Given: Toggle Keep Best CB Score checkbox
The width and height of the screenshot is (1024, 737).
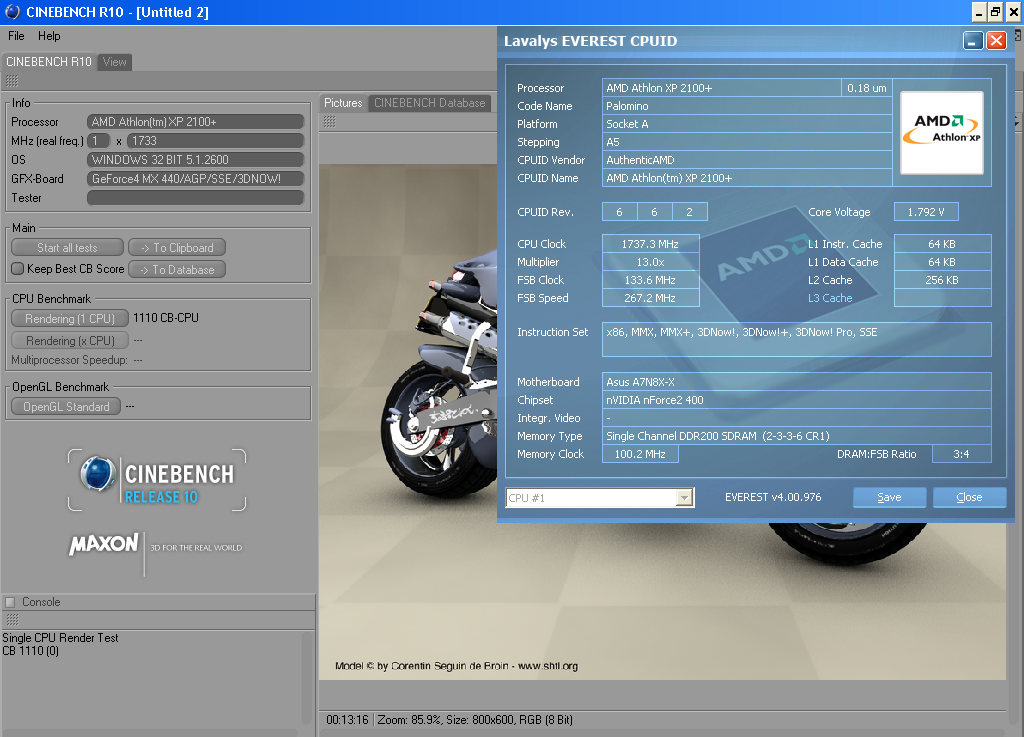Looking at the screenshot, I should click(x=18, y=268).
